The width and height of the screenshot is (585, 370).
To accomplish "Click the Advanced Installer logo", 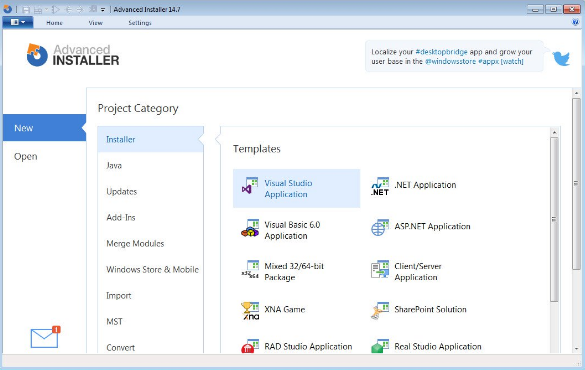I will click(73, 55).
